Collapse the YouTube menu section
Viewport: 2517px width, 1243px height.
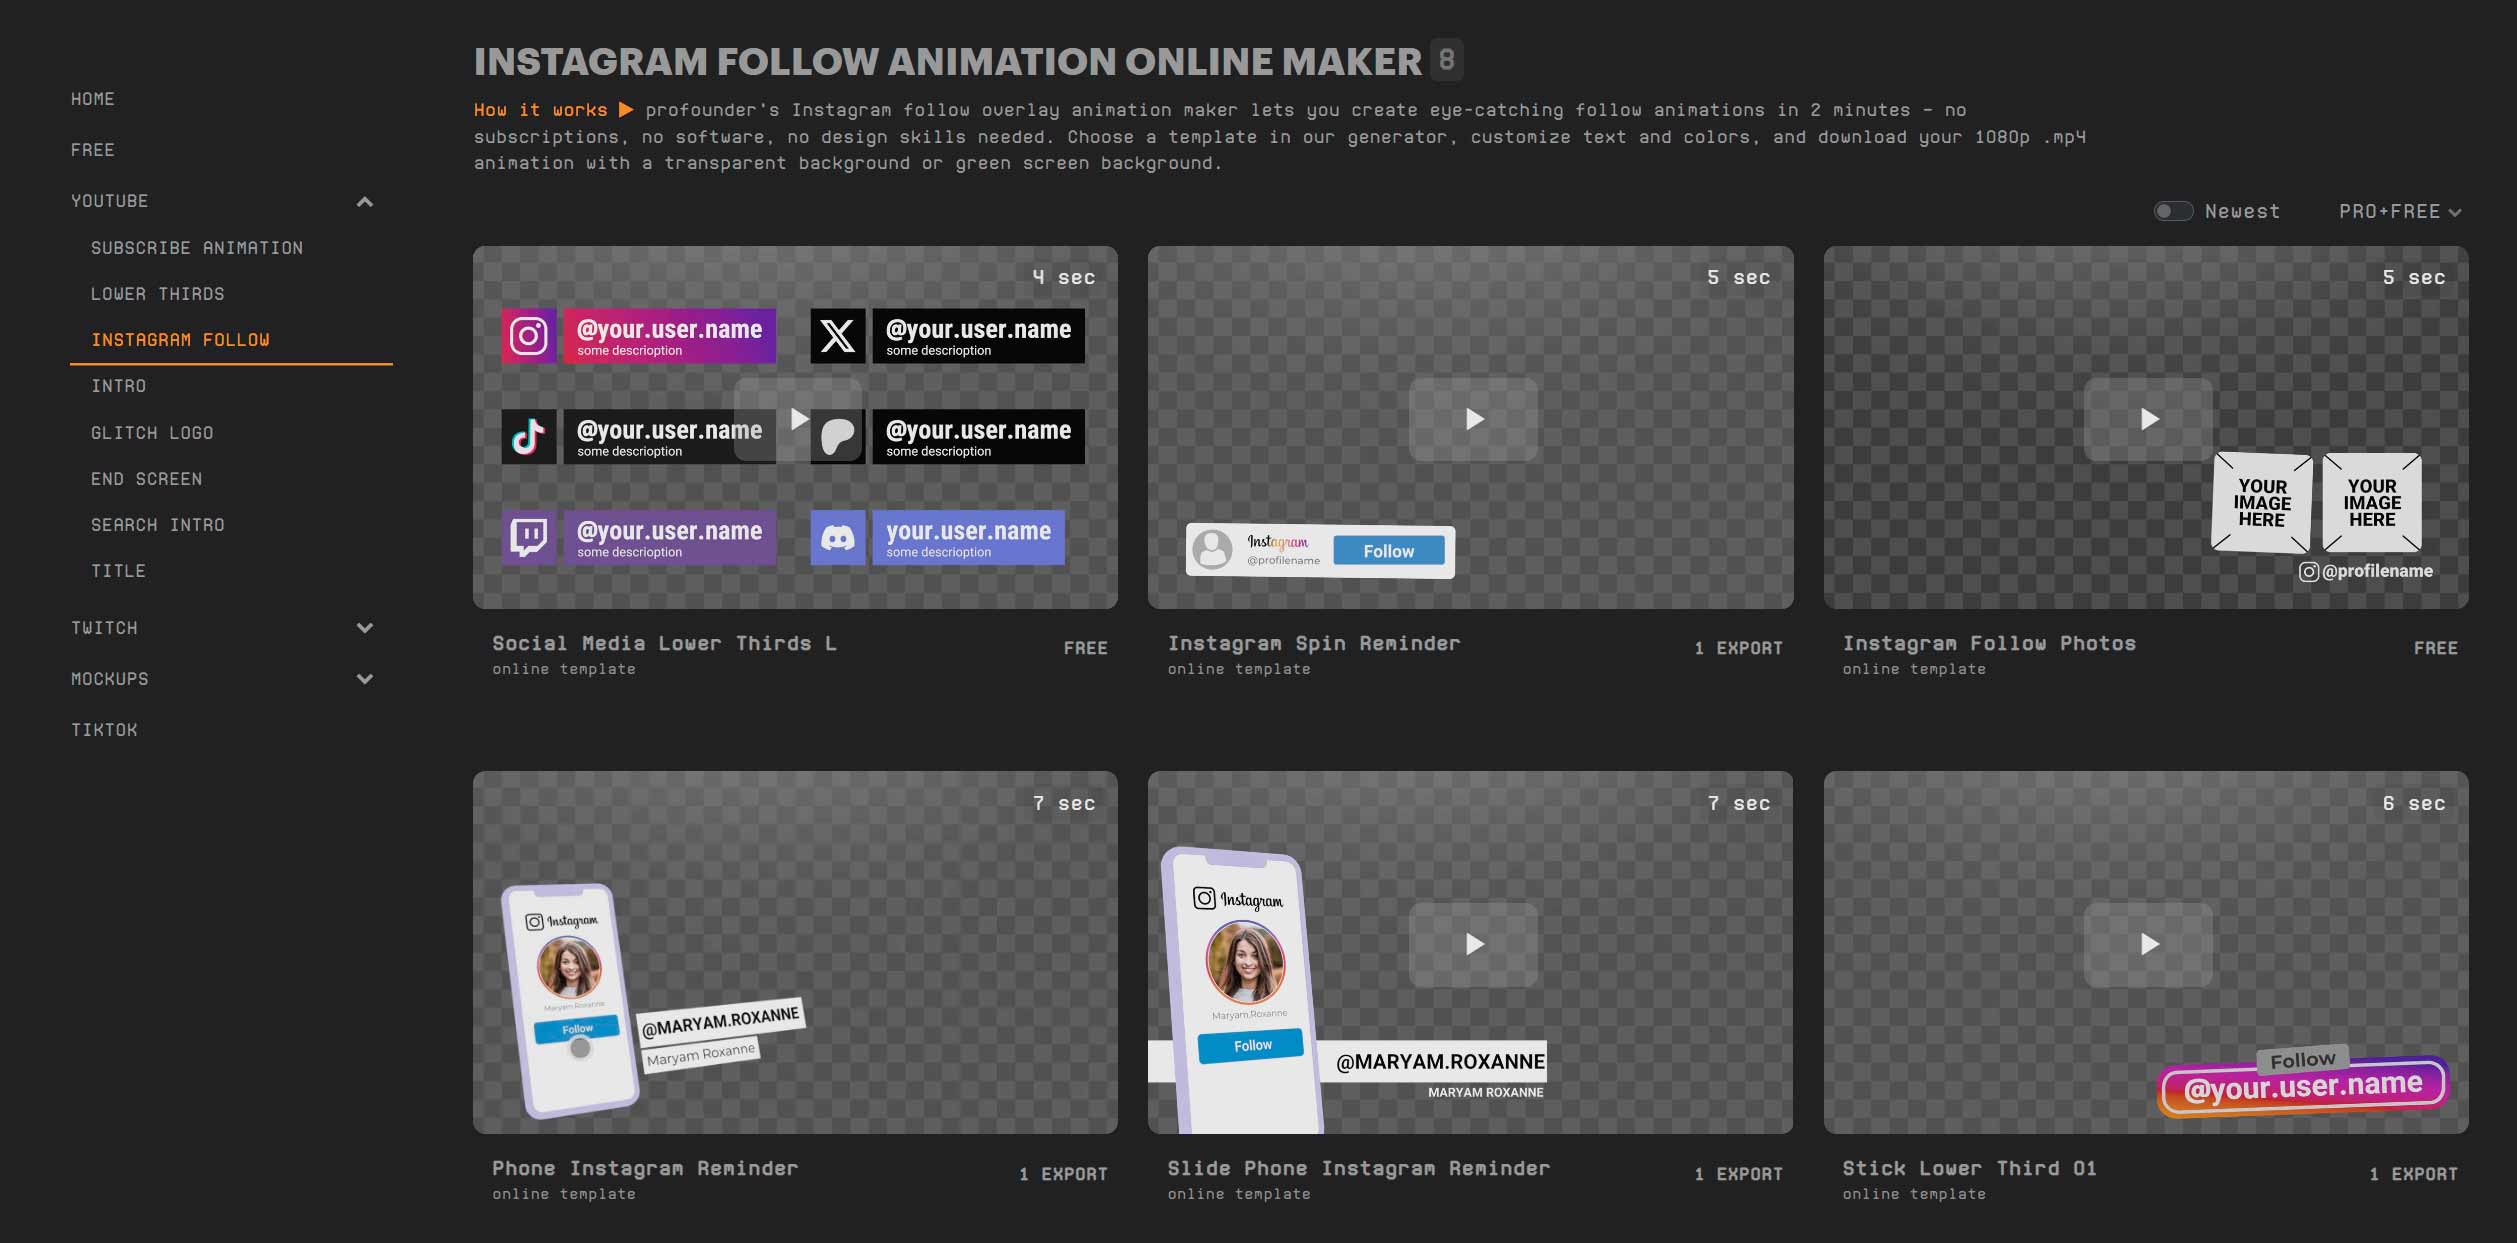pyautogui.click(x=365, y=202)
